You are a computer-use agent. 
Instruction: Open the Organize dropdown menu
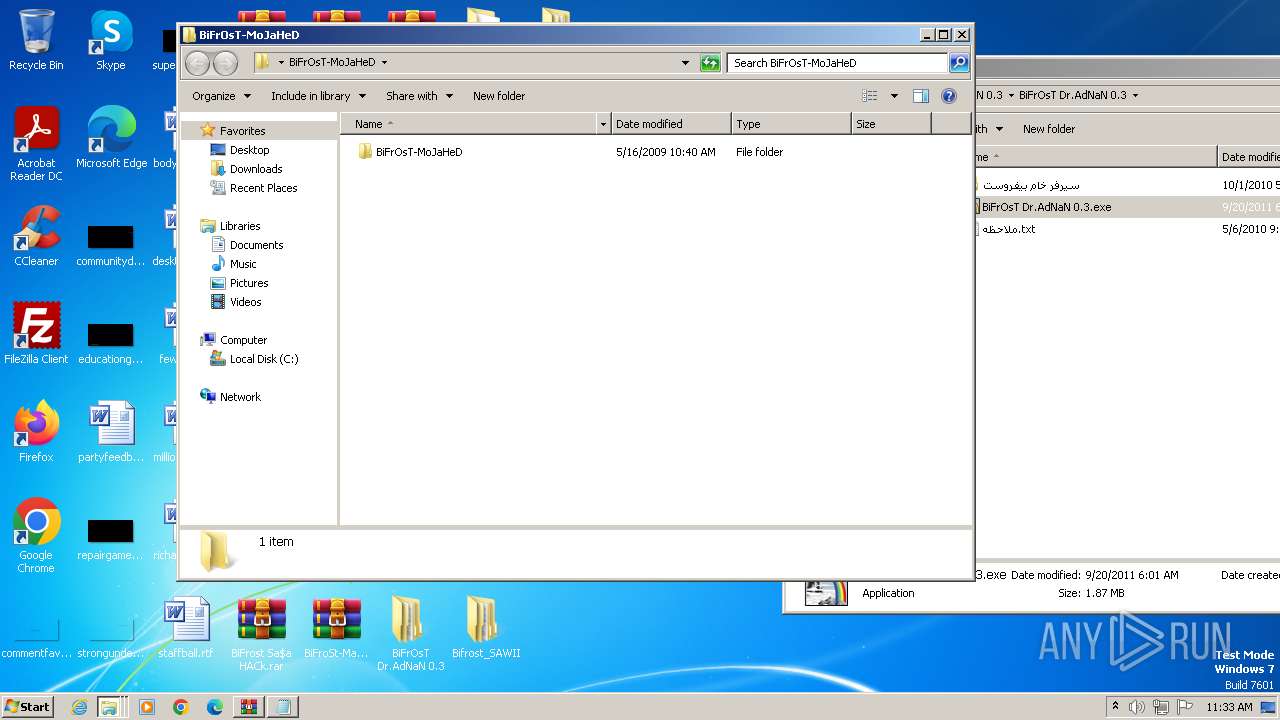[221, 96]
